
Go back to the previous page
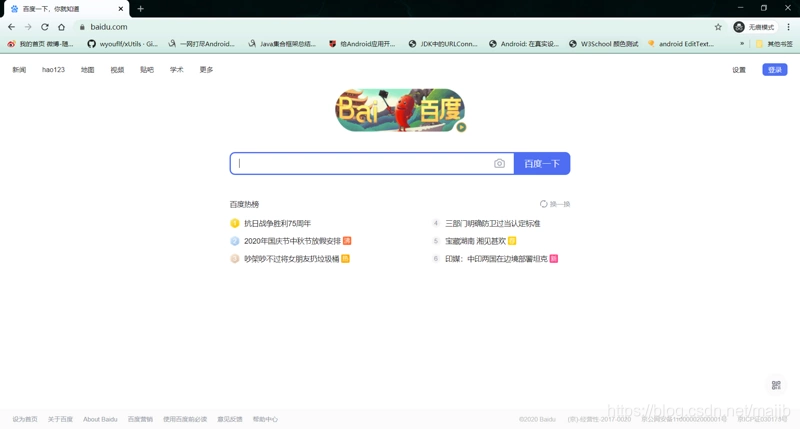pyautogui.click(x=11, y=27)
